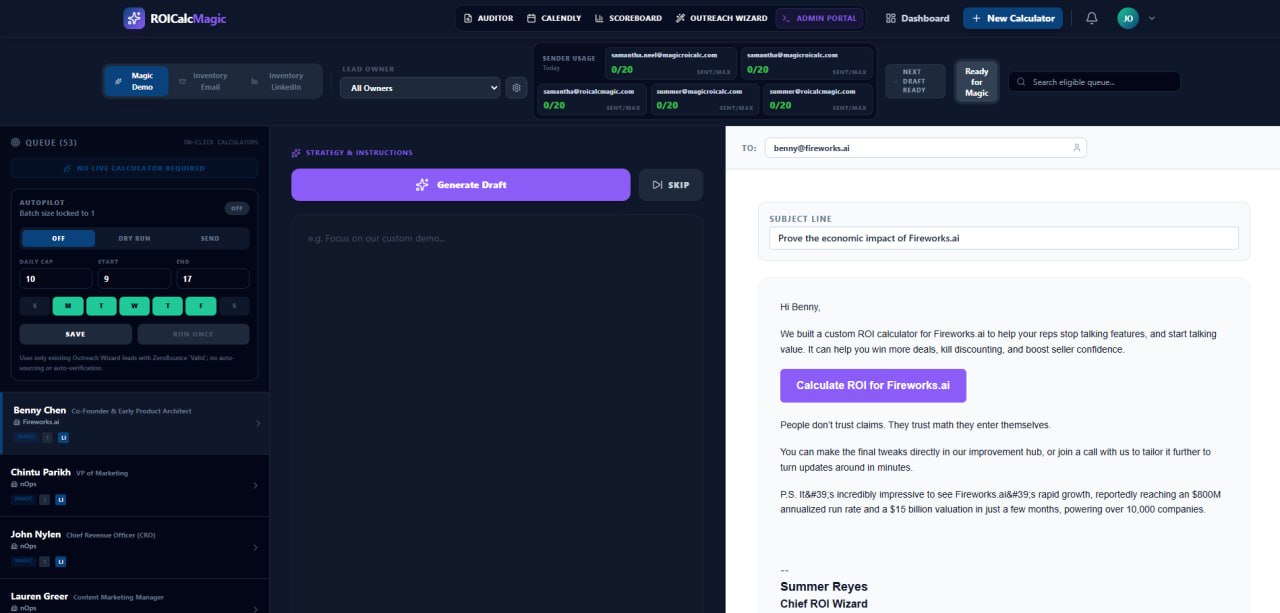The height and width of the screenshot is (613, 1280).
Task: Open the Scoreboard tab
Action: (x=628, y=18)
